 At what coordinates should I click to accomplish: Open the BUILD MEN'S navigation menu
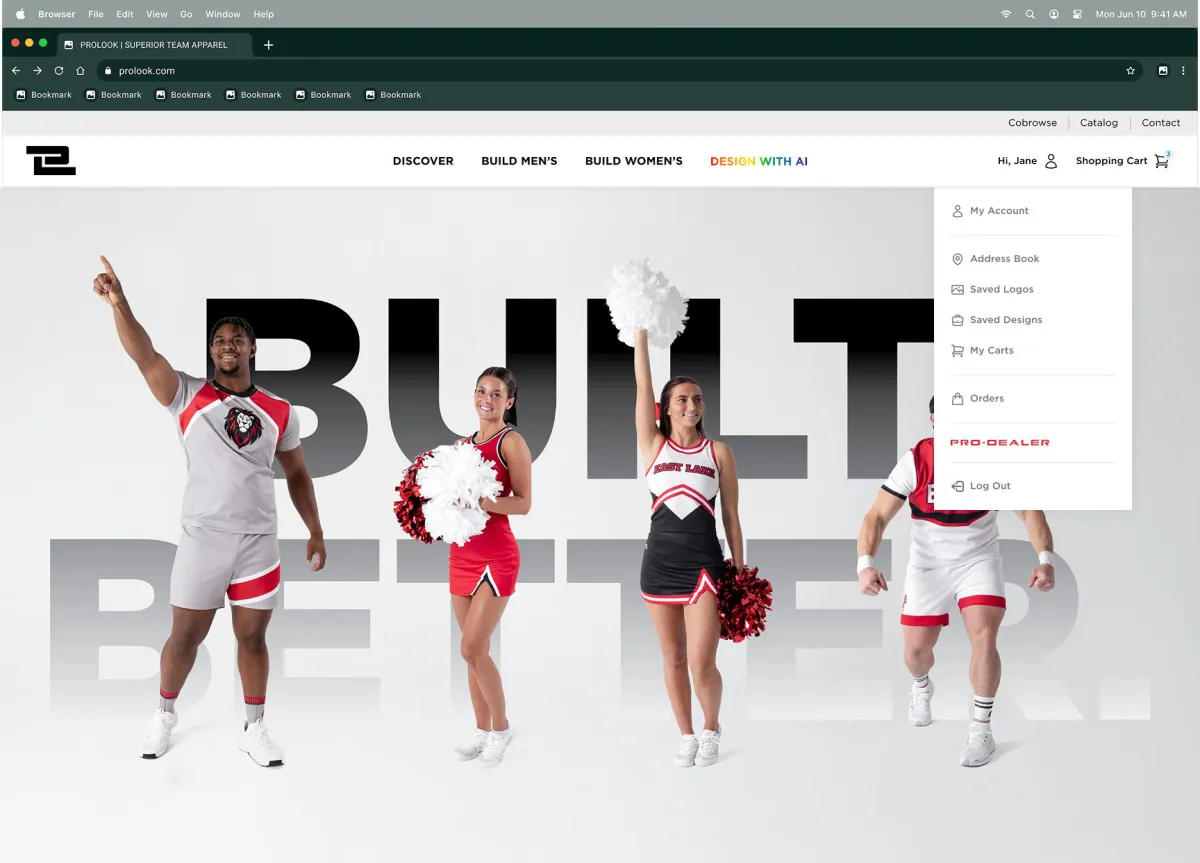coord(519,161)
